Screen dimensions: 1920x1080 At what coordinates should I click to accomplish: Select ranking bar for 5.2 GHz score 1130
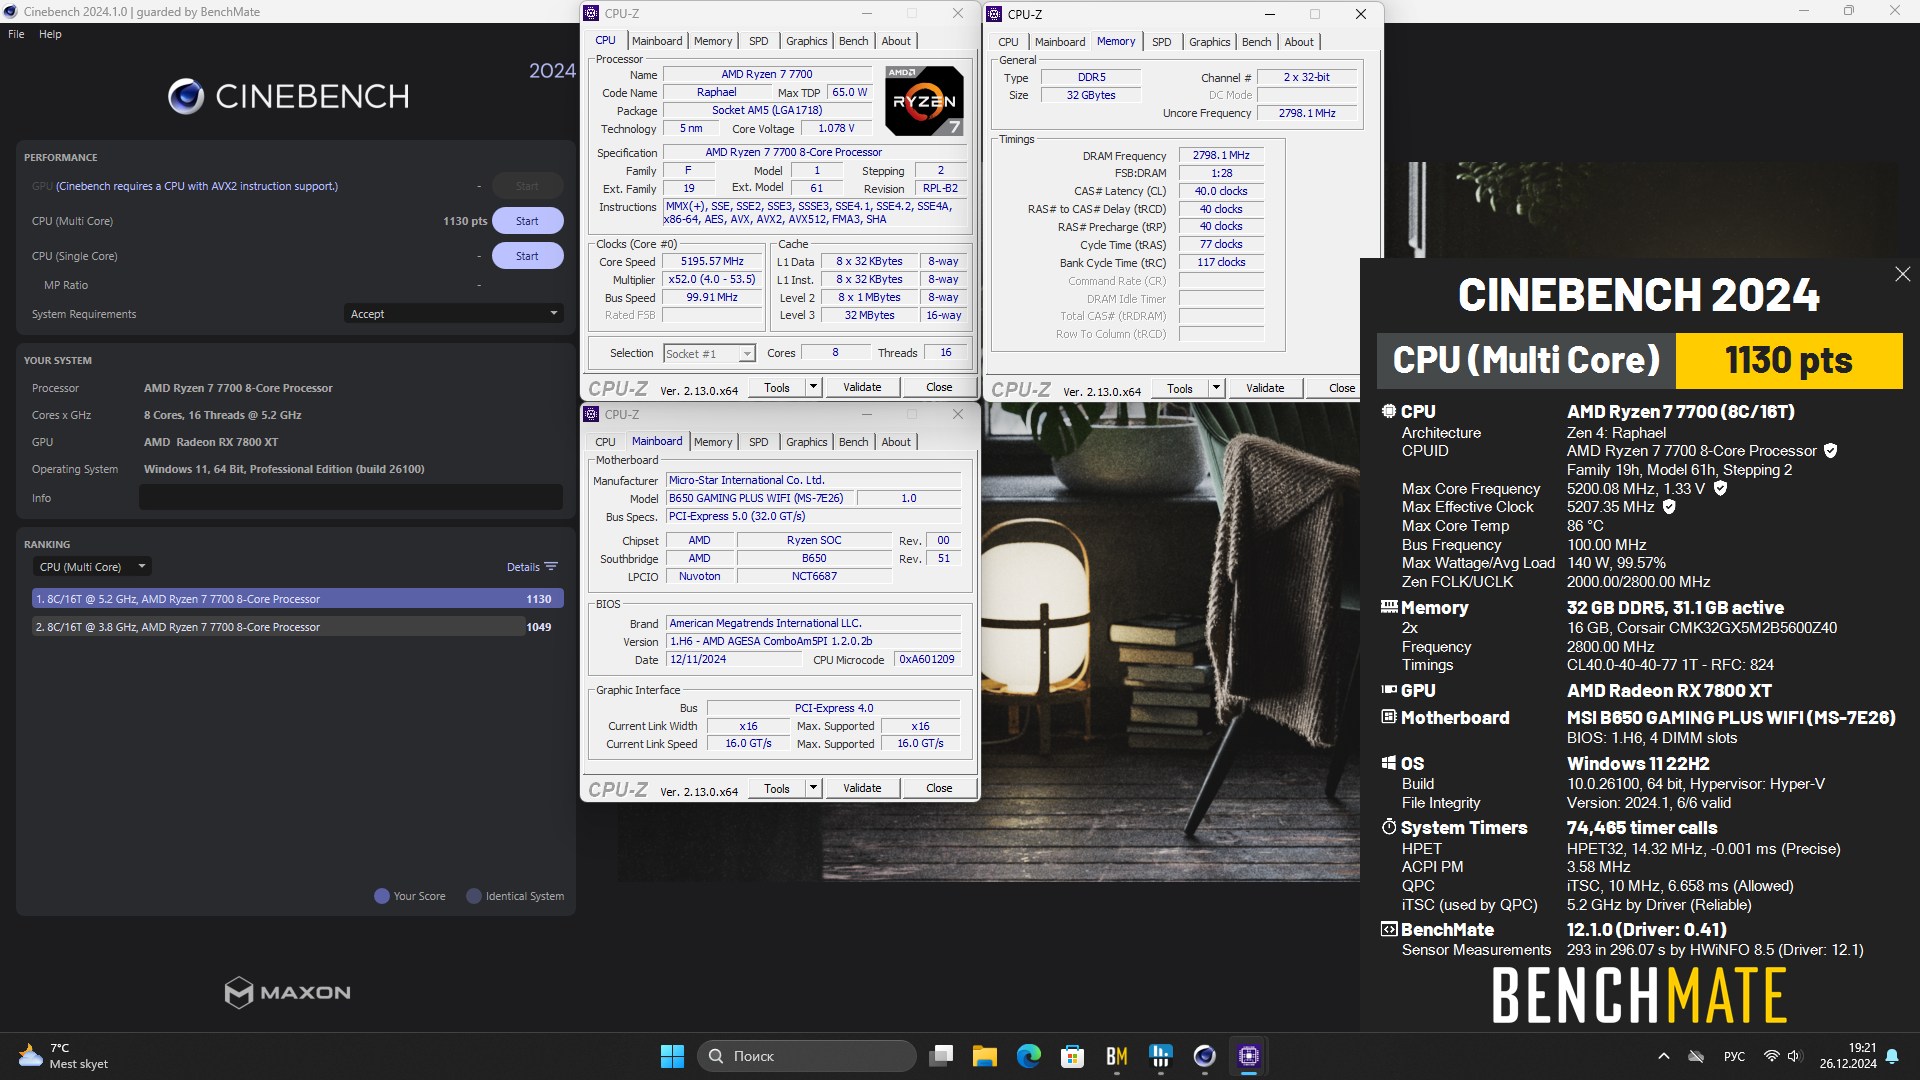pos(298,599)
